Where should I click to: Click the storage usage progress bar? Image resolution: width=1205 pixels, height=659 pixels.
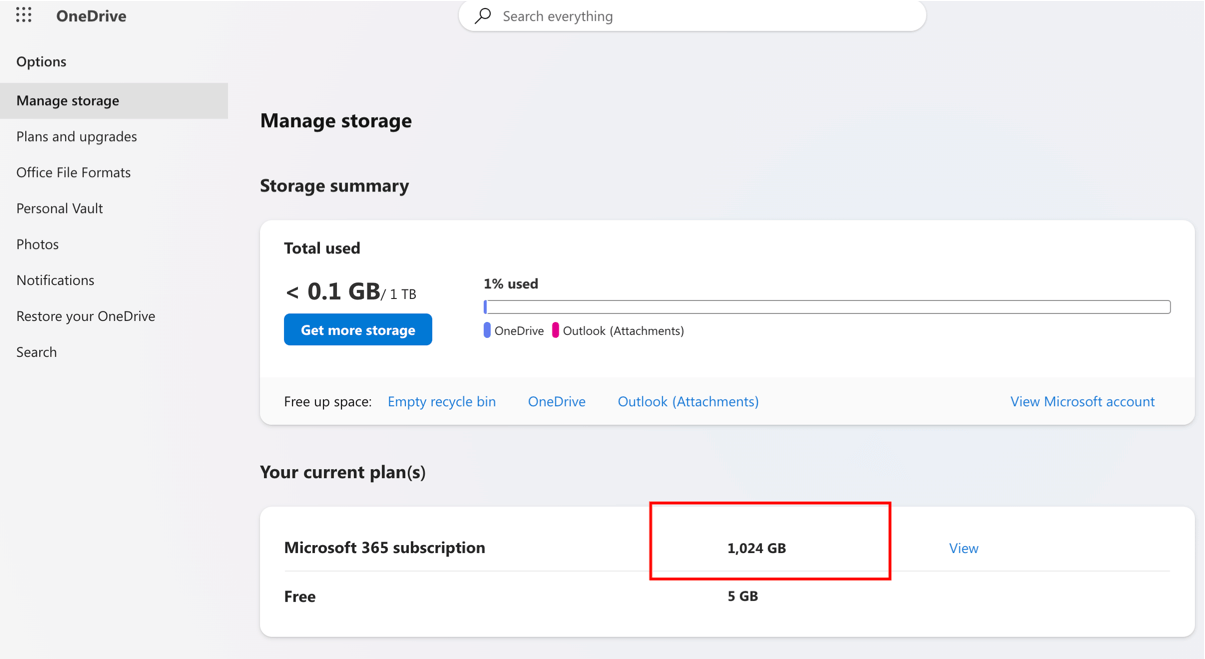pyautogui.click(x=826, y=307)
